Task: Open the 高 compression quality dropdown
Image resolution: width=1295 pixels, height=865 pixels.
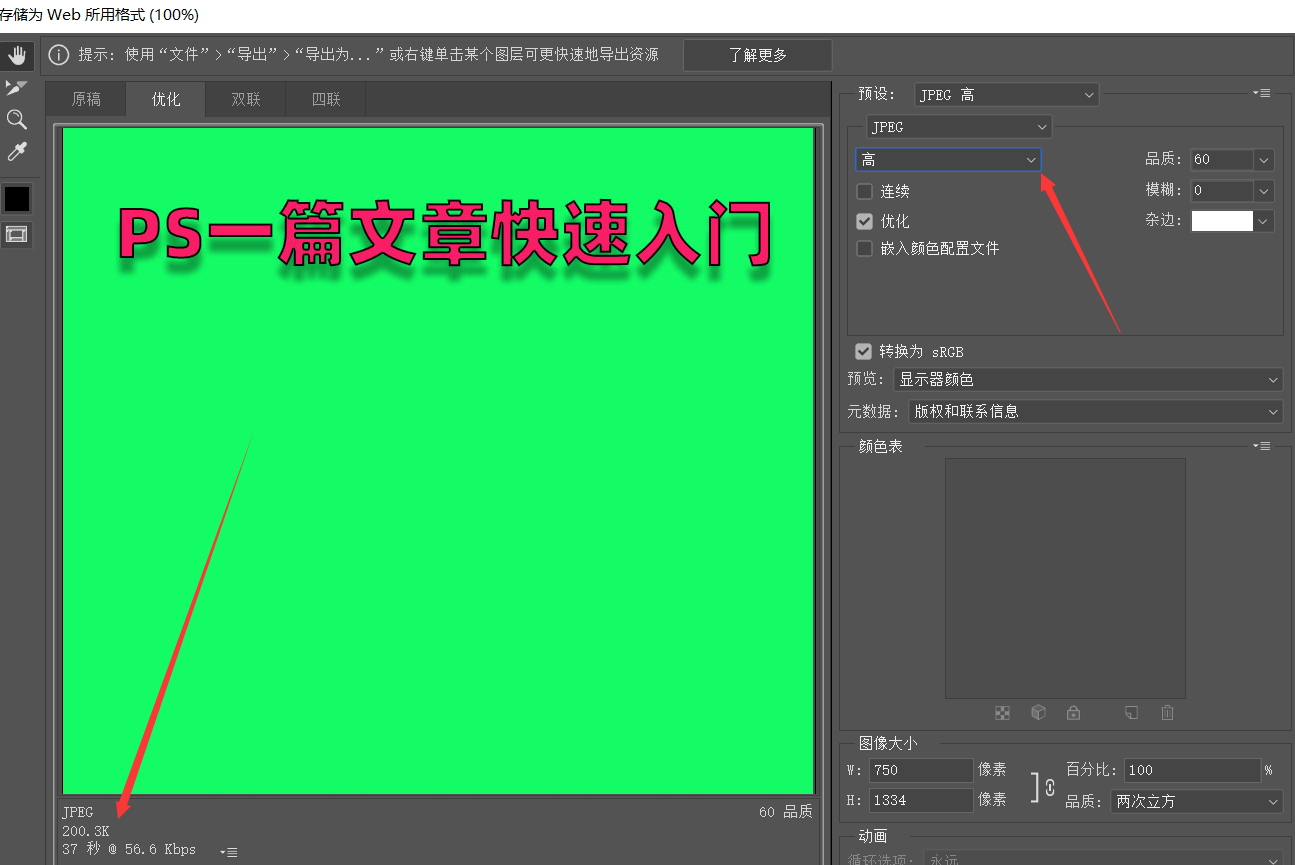Action: click(948, 160)
